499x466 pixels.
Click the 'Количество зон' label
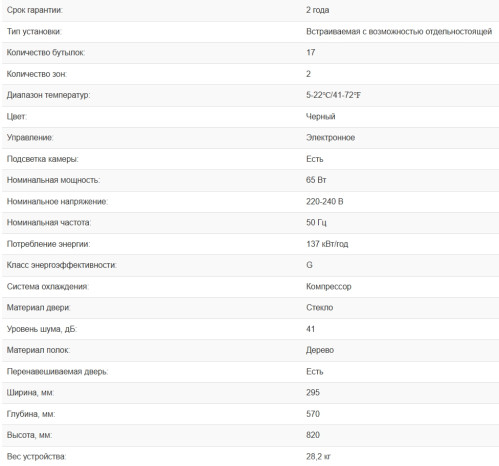(x=37, y=74)
